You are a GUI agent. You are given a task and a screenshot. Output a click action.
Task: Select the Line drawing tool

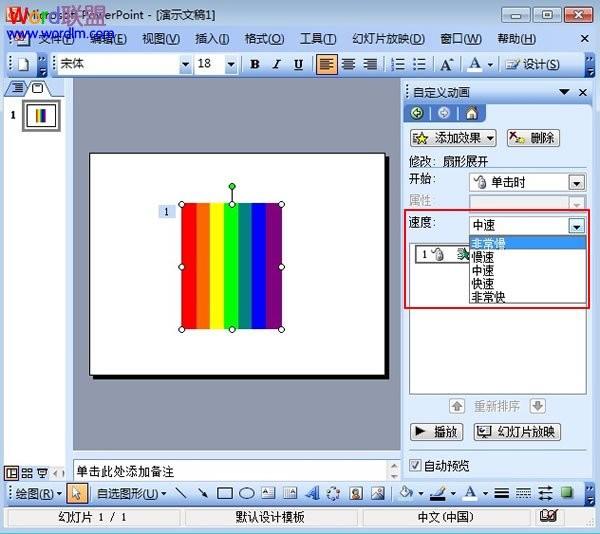(x=181, y=493)
